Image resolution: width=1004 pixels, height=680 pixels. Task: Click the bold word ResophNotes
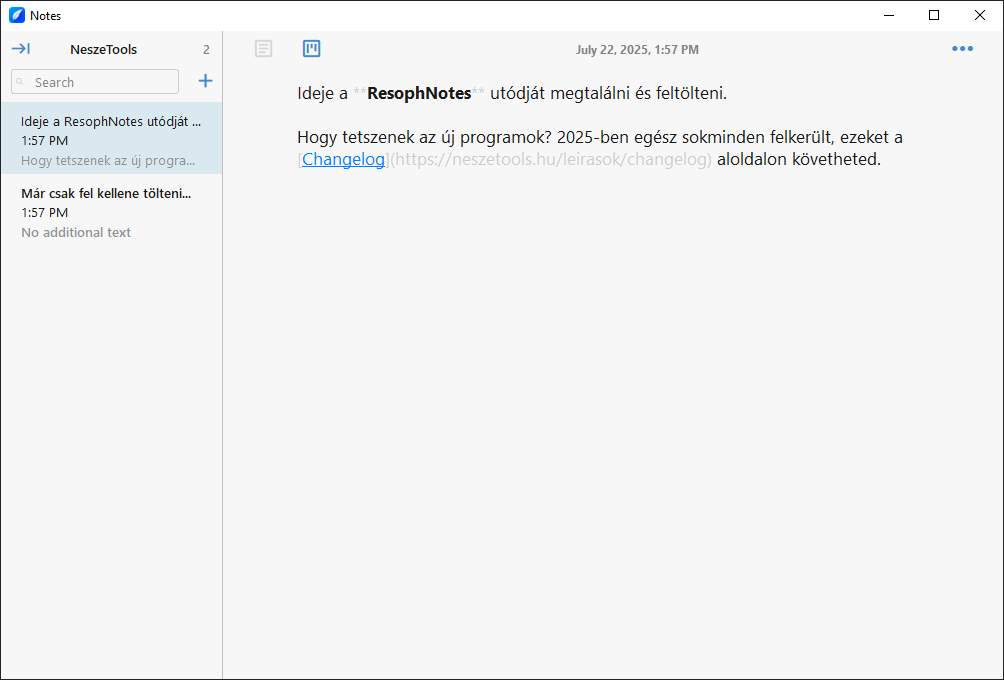419,93
